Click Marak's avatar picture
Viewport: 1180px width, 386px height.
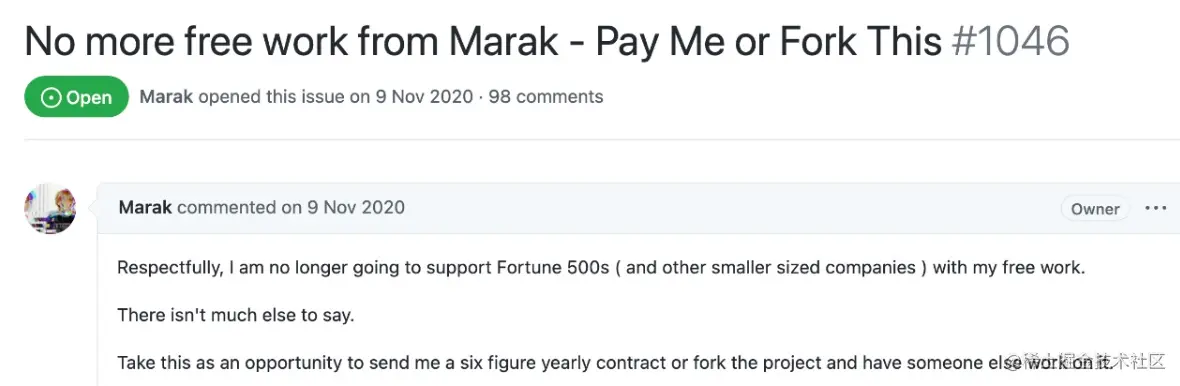click(x=50, y=208)
